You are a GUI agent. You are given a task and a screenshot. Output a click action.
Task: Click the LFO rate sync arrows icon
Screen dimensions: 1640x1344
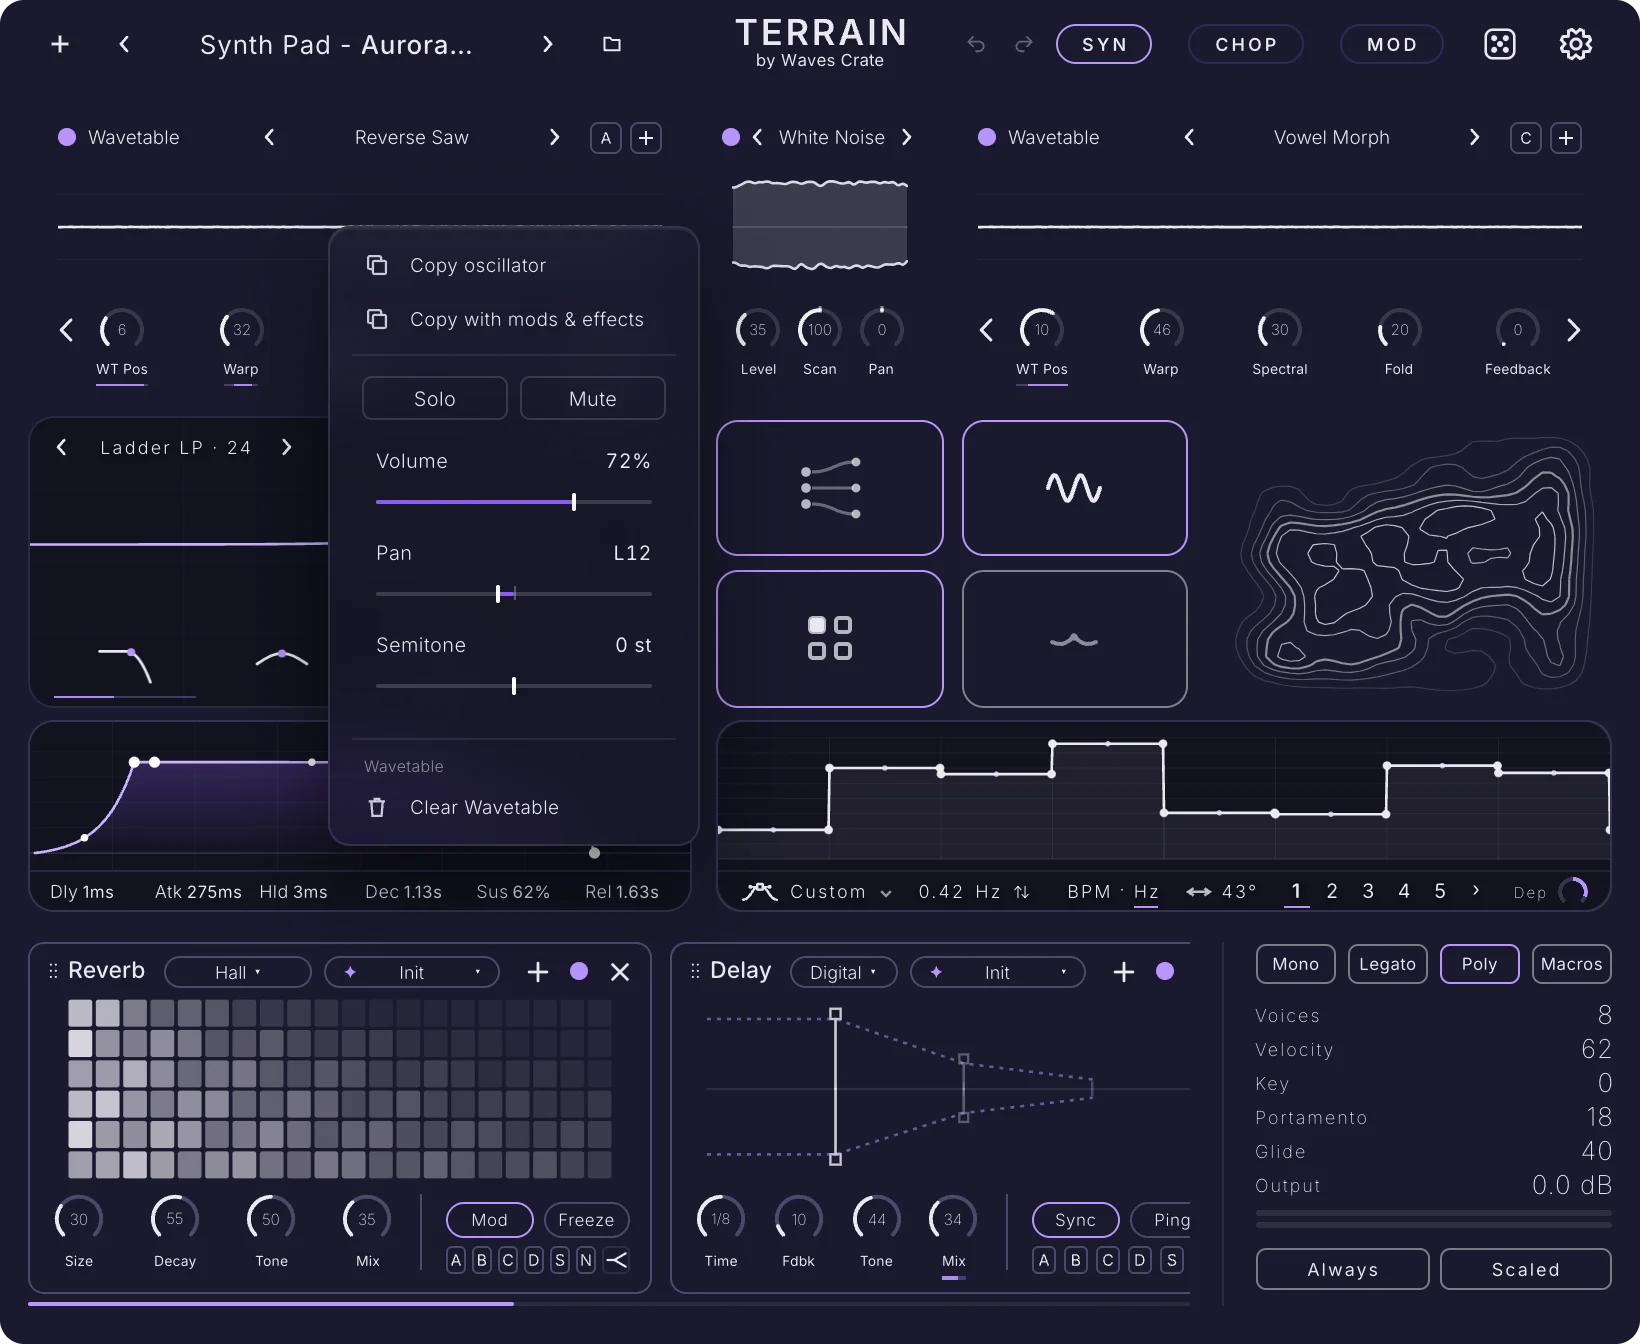pos(1022,892)
